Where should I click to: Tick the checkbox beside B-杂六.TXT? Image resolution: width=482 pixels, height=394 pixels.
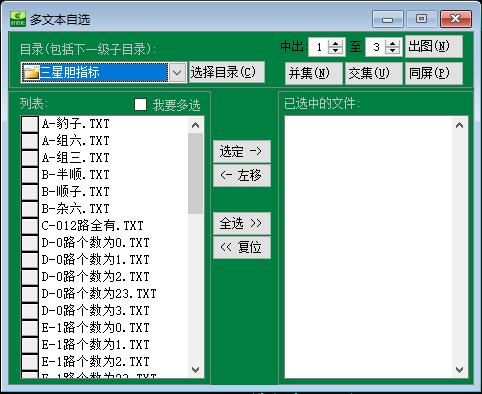pyautogui.click(x=30, y=209)
